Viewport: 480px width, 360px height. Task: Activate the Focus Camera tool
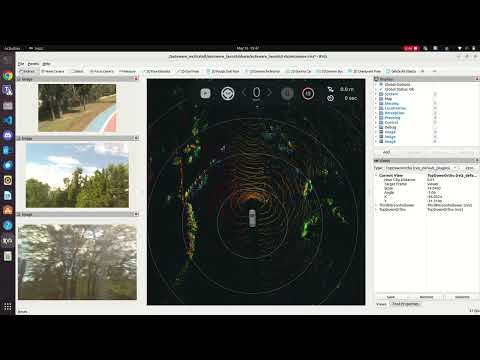click(x=102, y=71)
